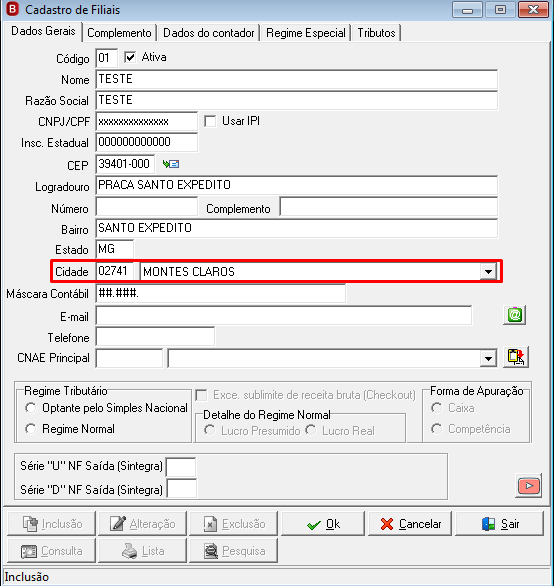This screenshot has width=554, height=586.
Task: Exit the form using the Sair button
Action: coord(499,524)
